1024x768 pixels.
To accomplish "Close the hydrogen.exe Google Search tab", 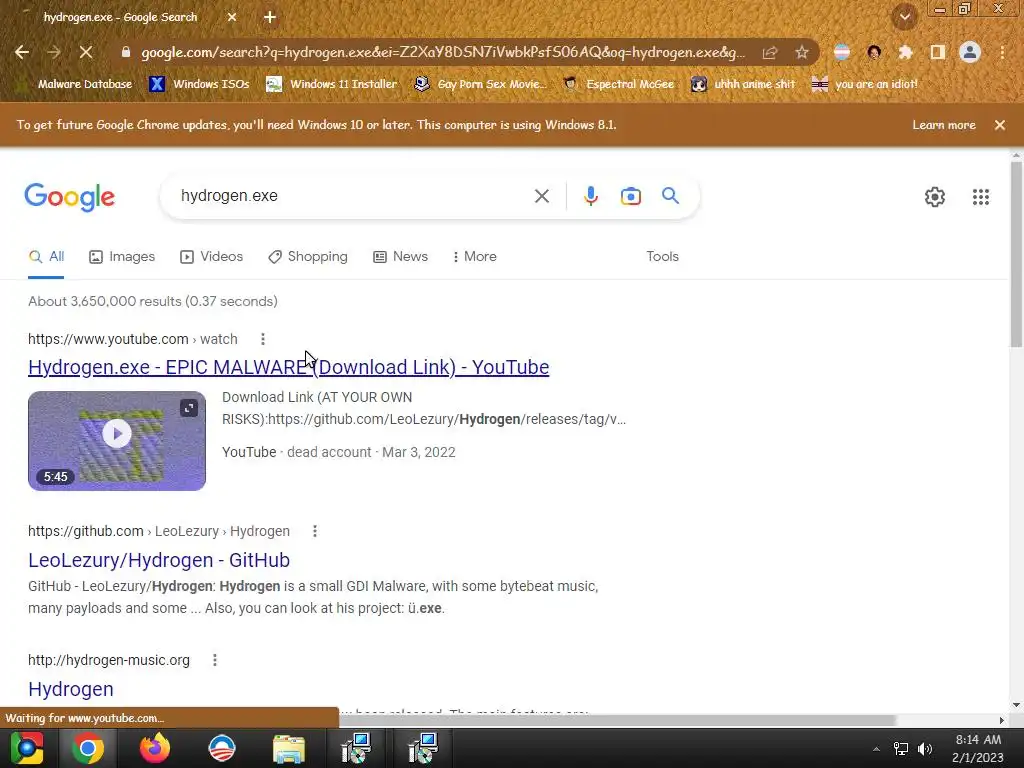I will pos(232,18).
